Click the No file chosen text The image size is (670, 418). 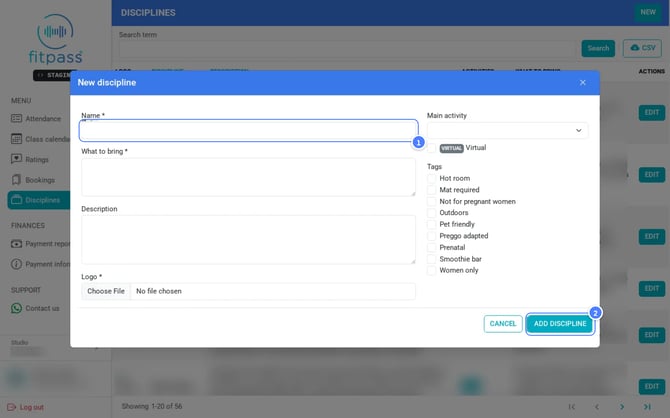point(159,291)
